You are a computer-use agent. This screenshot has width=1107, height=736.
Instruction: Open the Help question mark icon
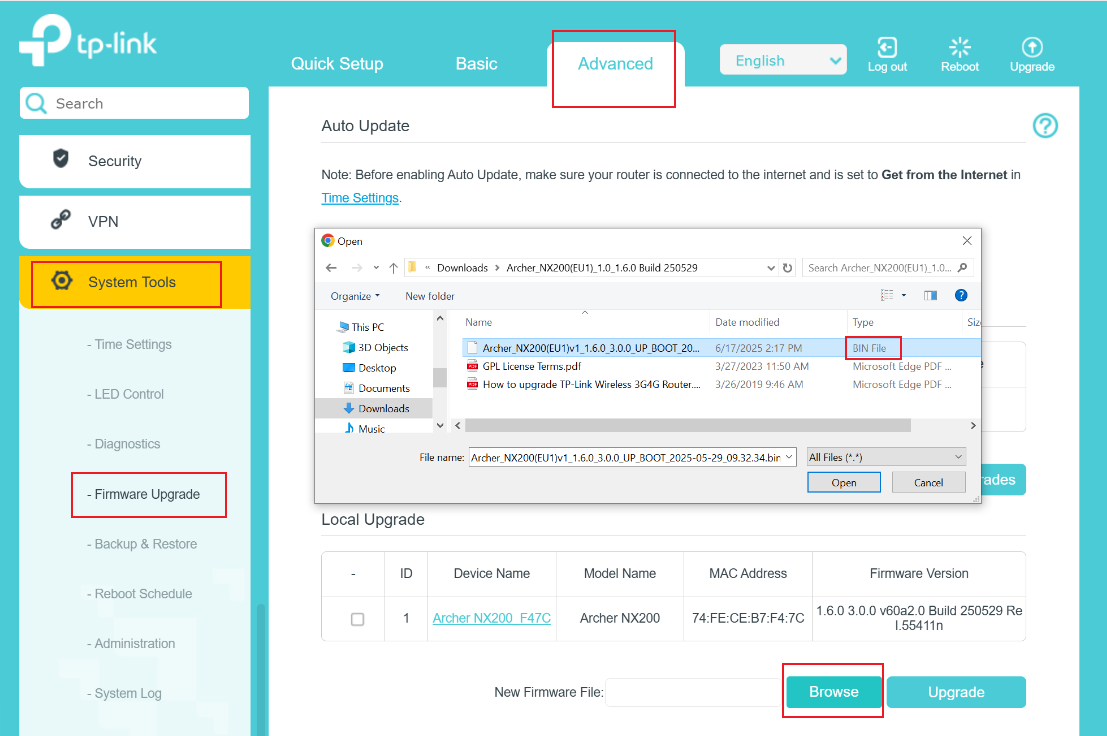click(x=1044, y=126)
